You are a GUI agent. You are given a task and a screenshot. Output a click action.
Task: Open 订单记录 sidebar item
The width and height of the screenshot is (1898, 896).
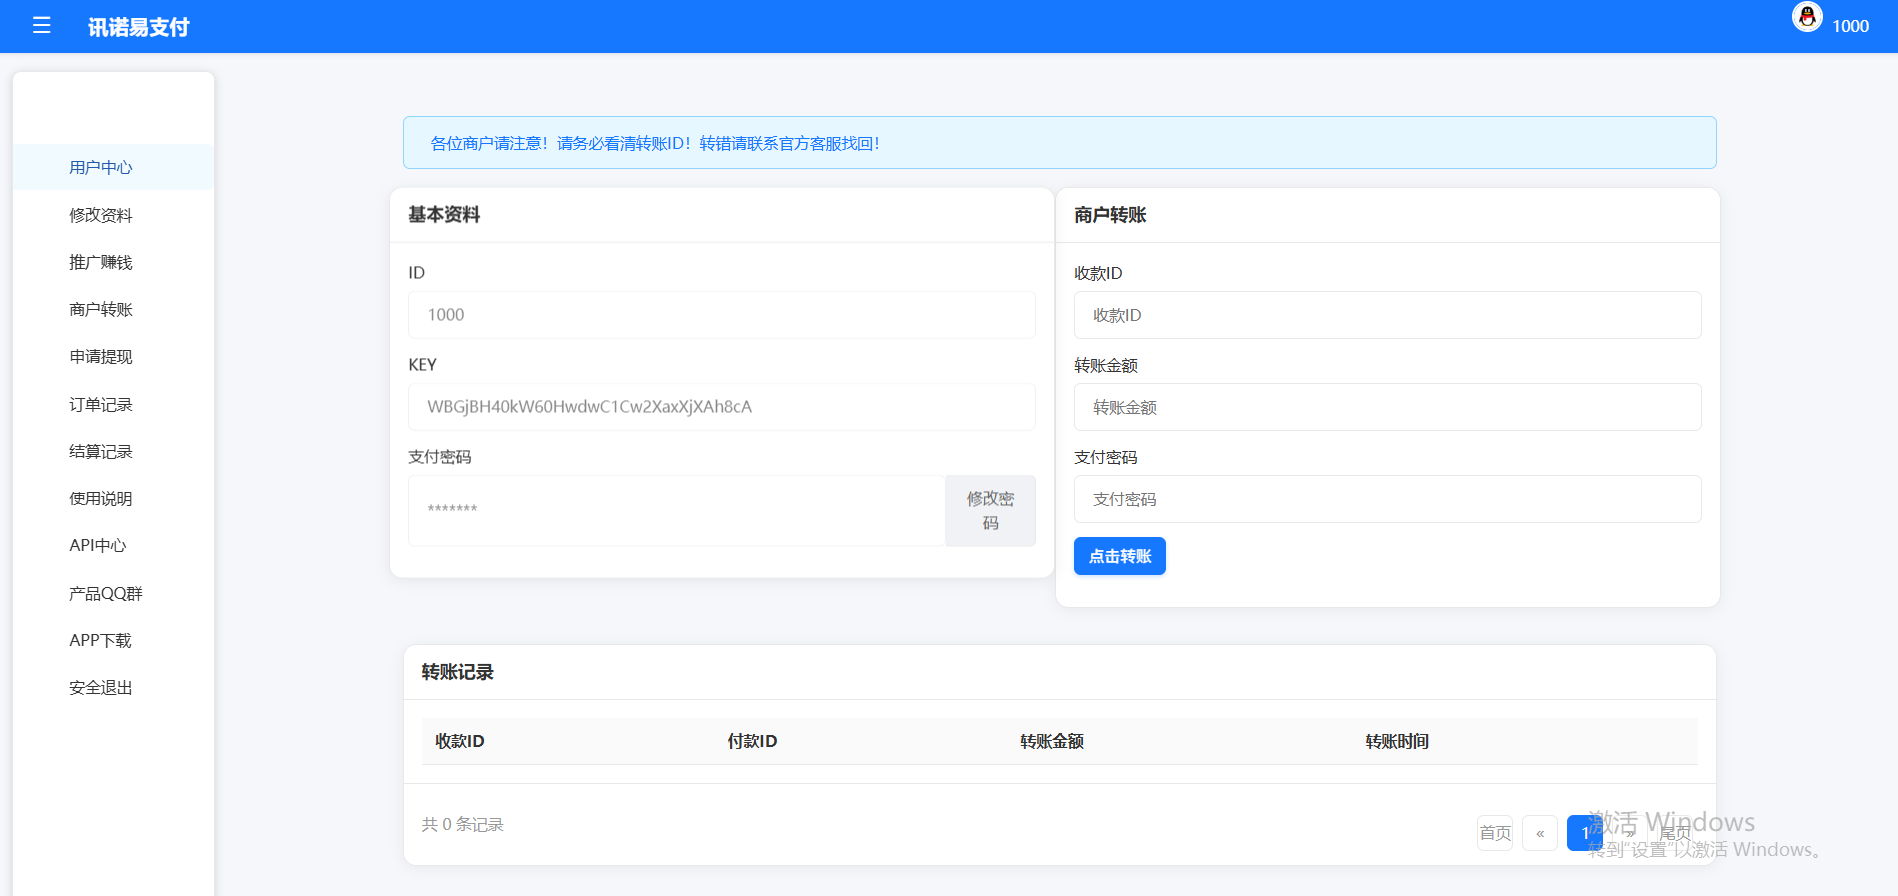[101, 404]
